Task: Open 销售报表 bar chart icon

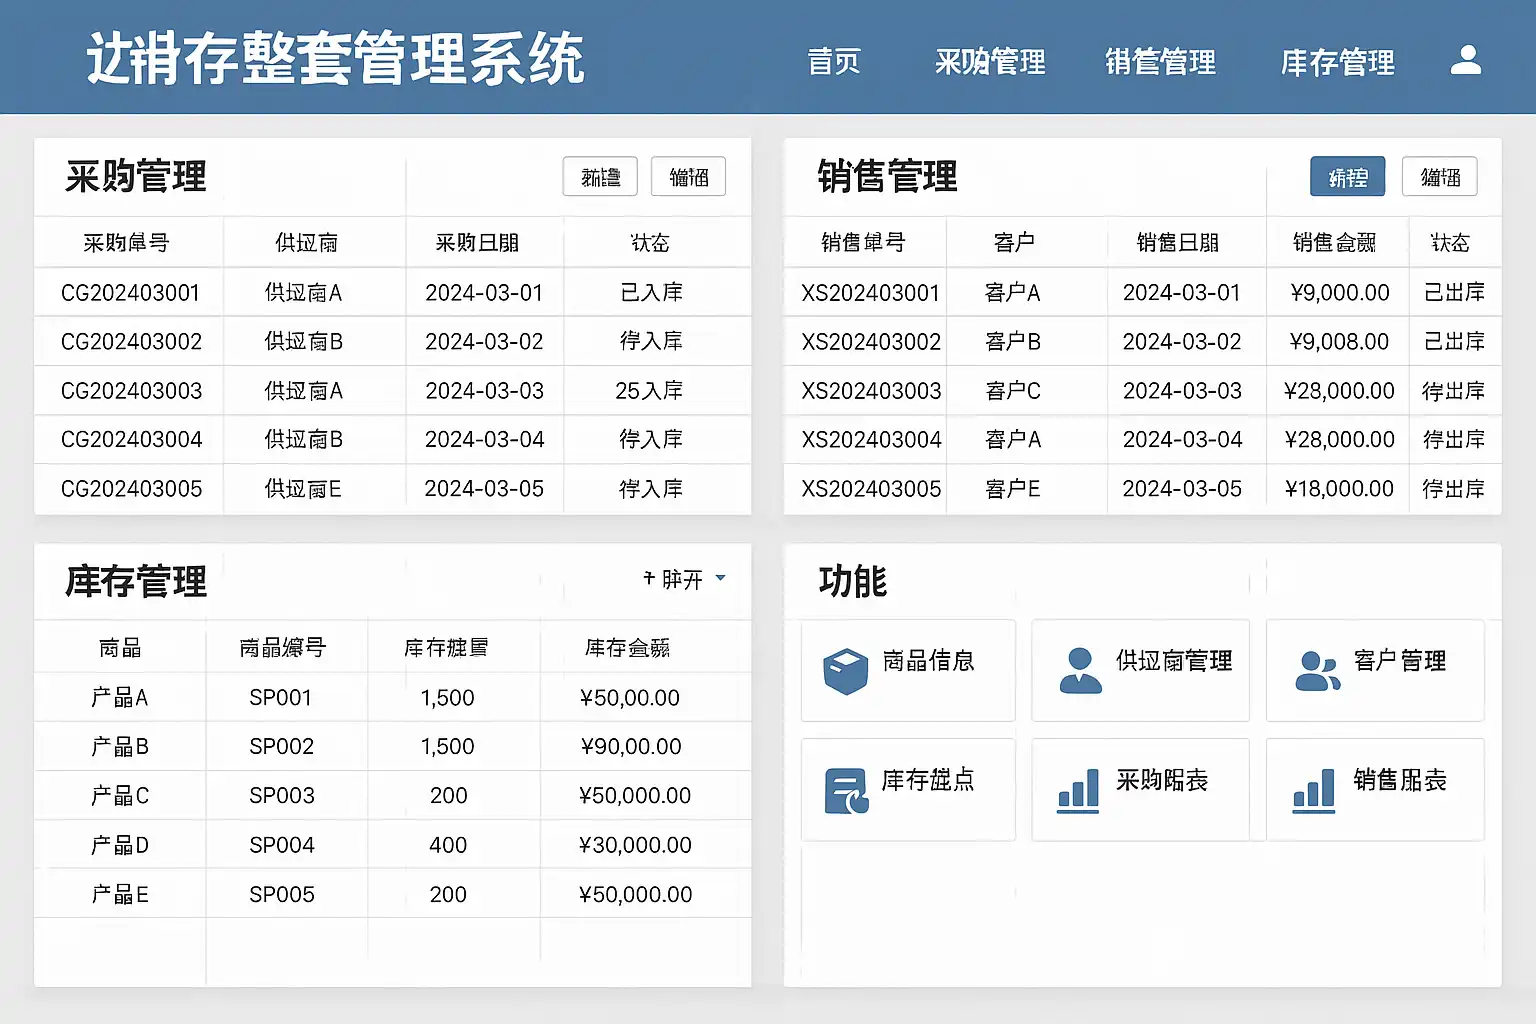Action: 1314,791
